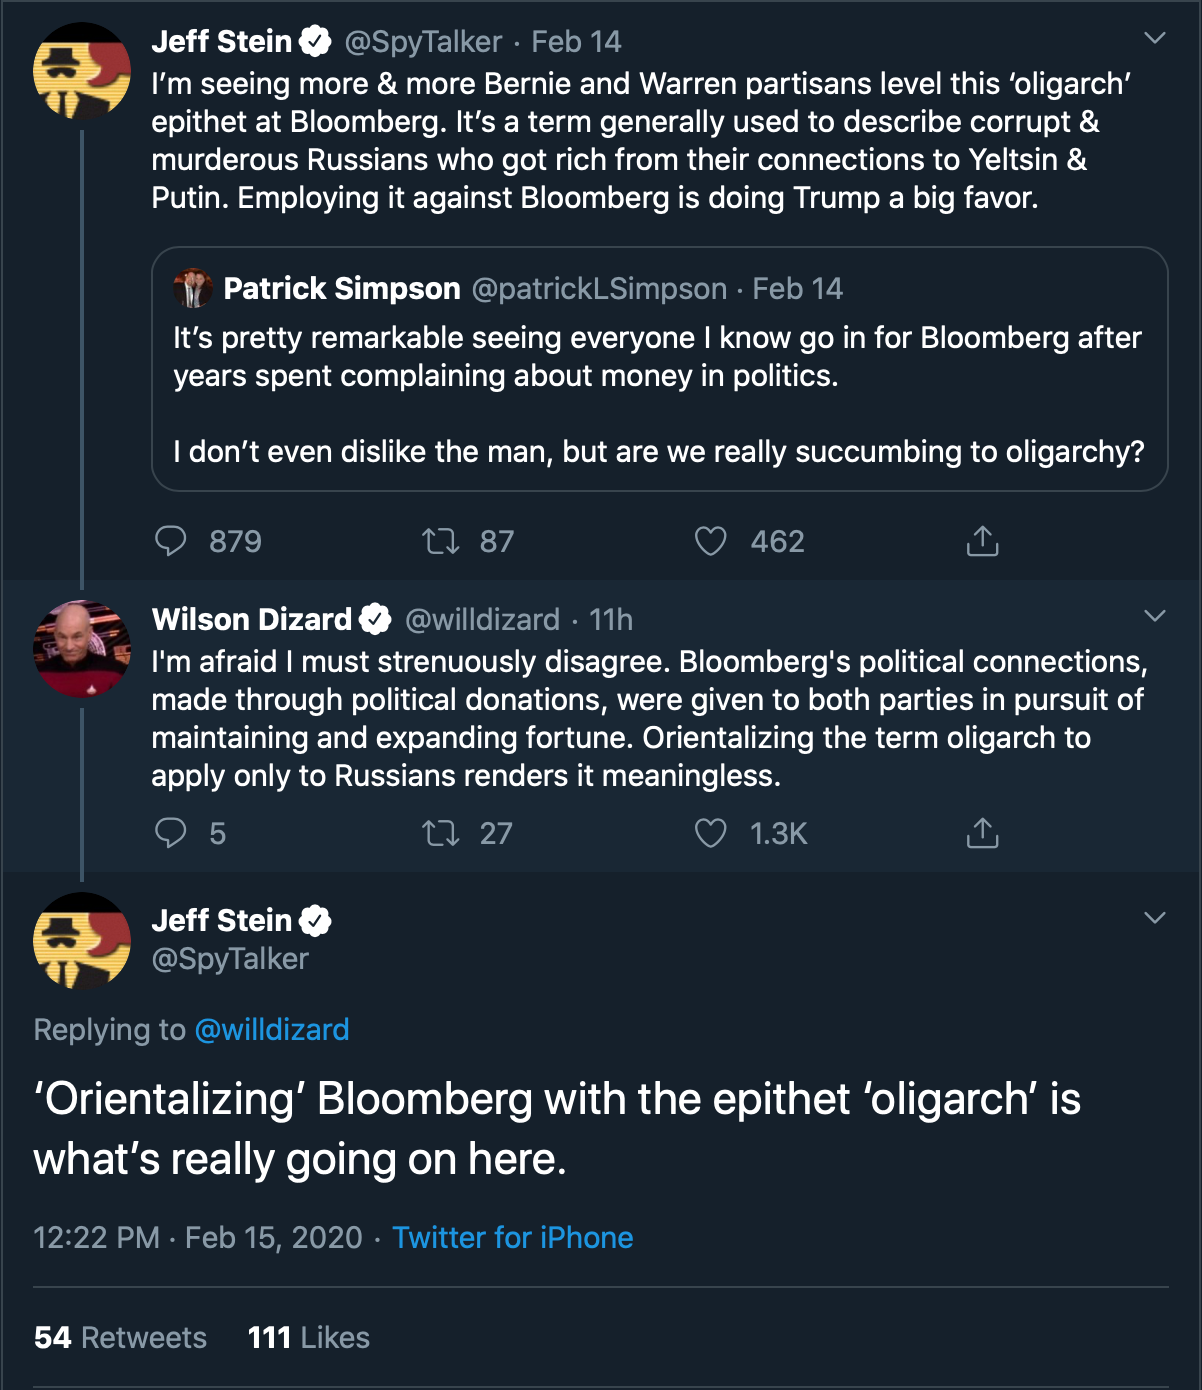This screenshot has height=1390, width=1202.
Task: View the 111 Likes list
Action: [x=308, y=1337]
